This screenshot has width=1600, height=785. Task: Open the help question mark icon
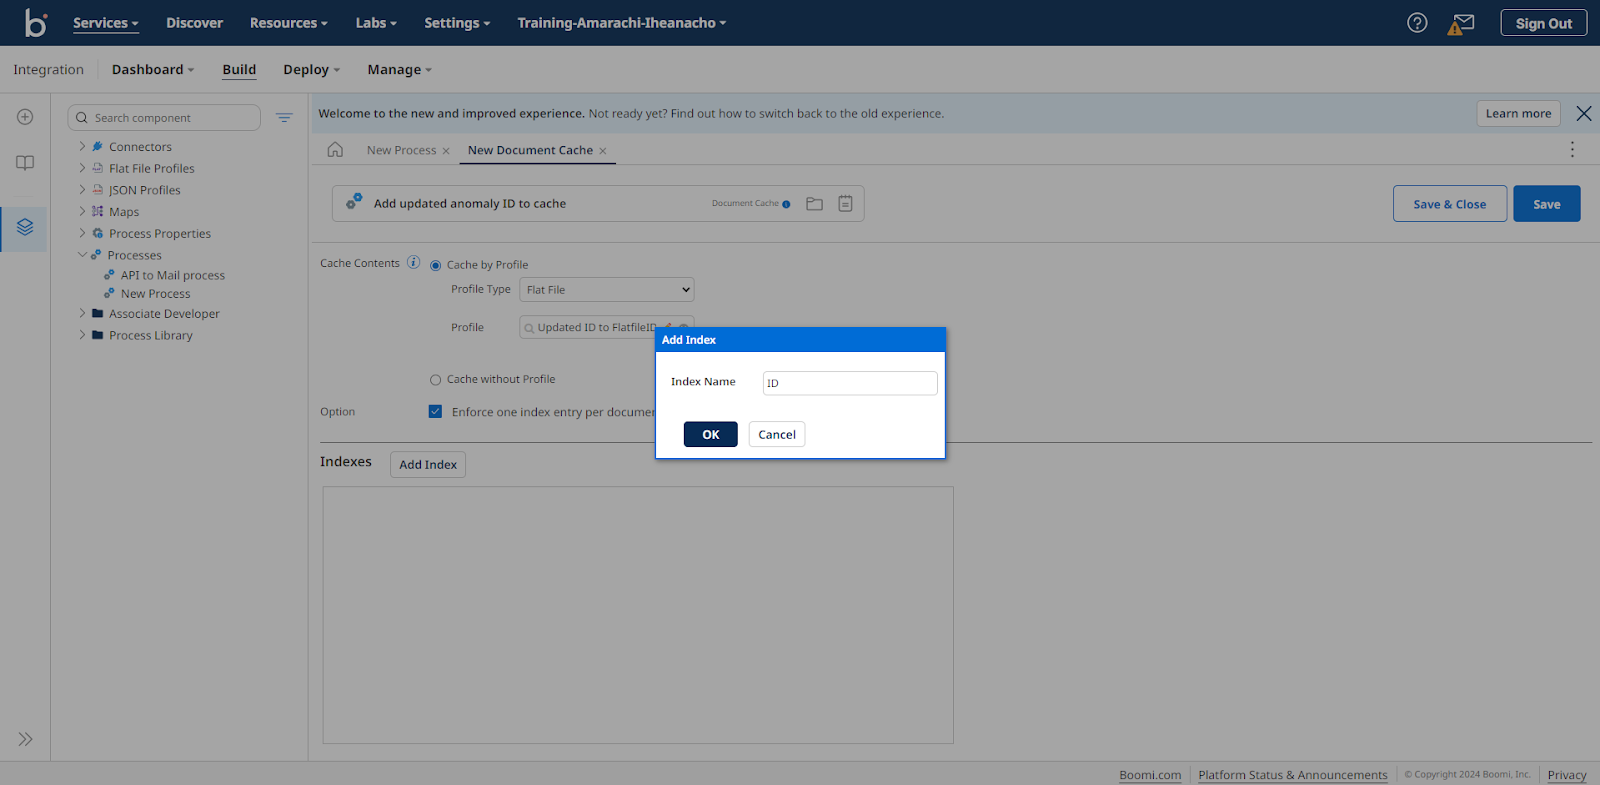[x=1417, y=23]
